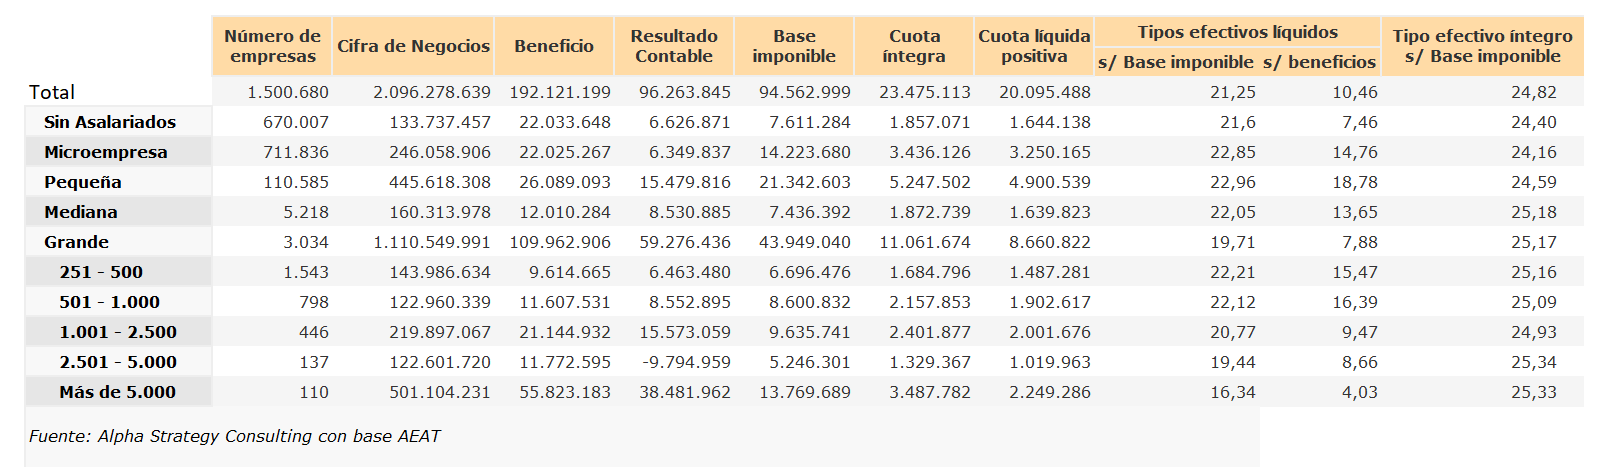Click the "Número de empresas" column header
The image size is (1604, 471).
tap(272, 46)
